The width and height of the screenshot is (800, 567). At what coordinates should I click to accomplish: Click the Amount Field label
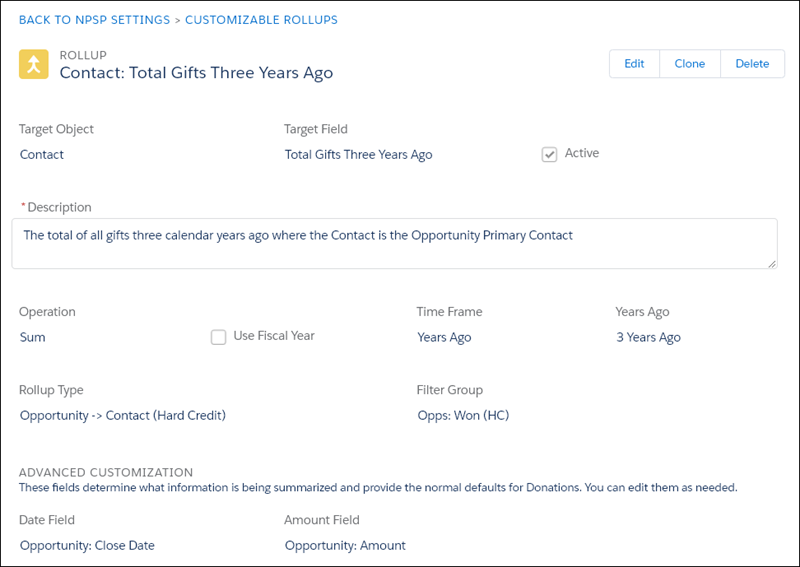322,520
